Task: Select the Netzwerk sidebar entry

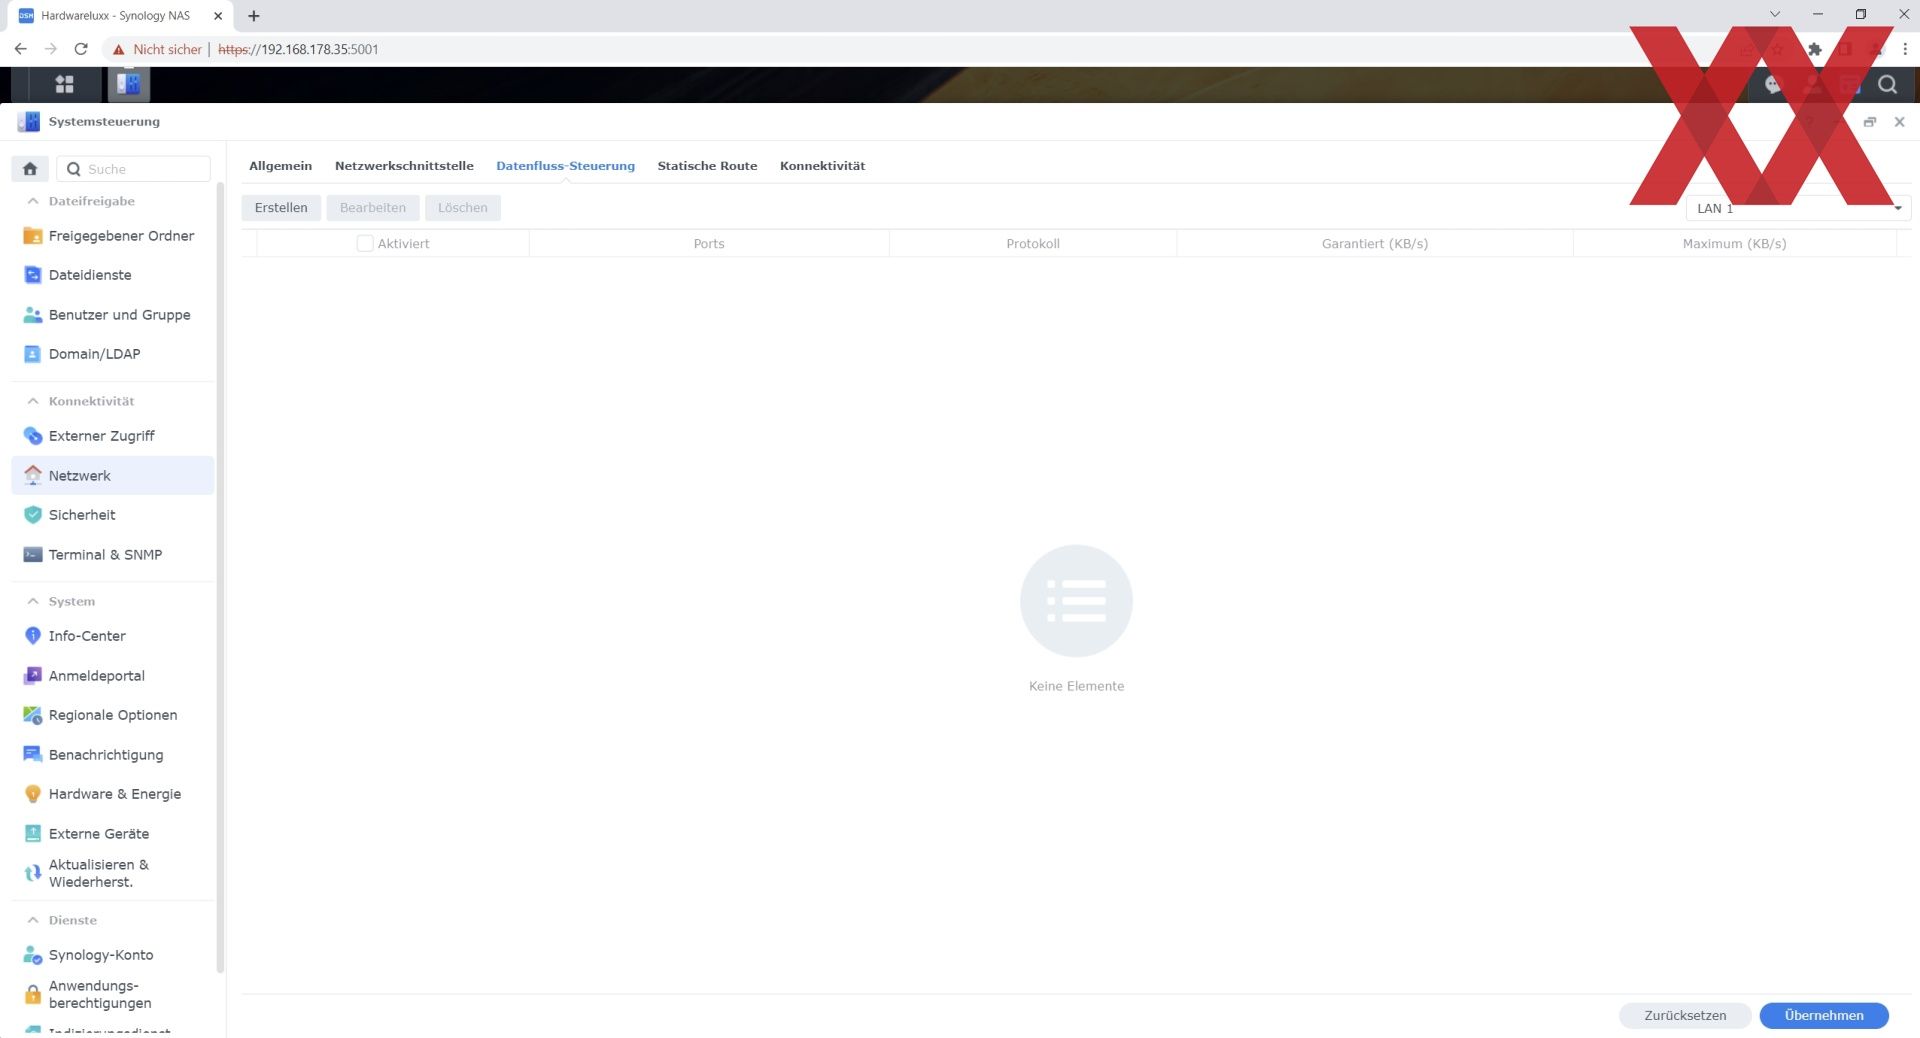Action: tap(113, 476)
